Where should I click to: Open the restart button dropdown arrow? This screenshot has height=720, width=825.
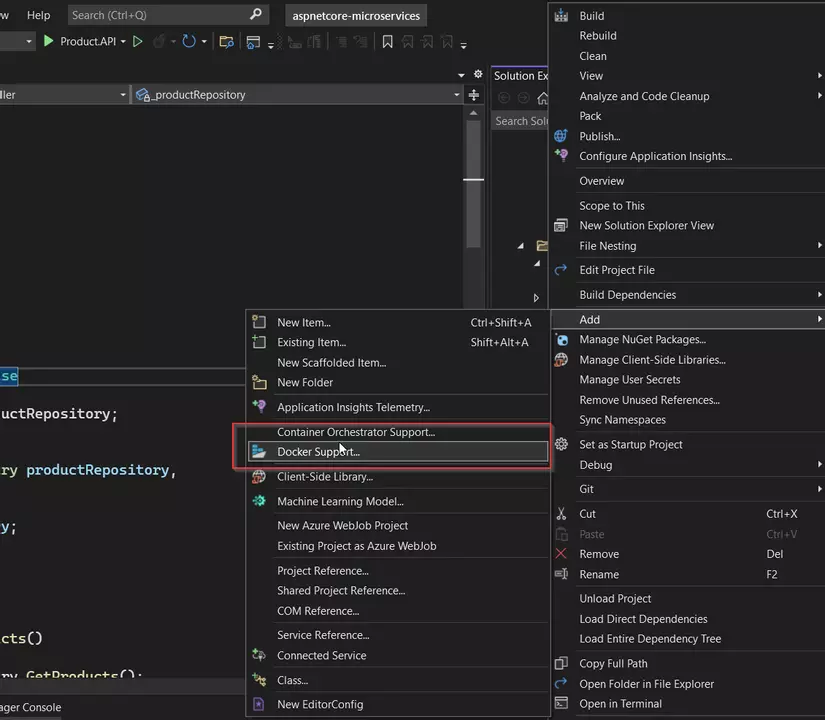tap(204, 42)
